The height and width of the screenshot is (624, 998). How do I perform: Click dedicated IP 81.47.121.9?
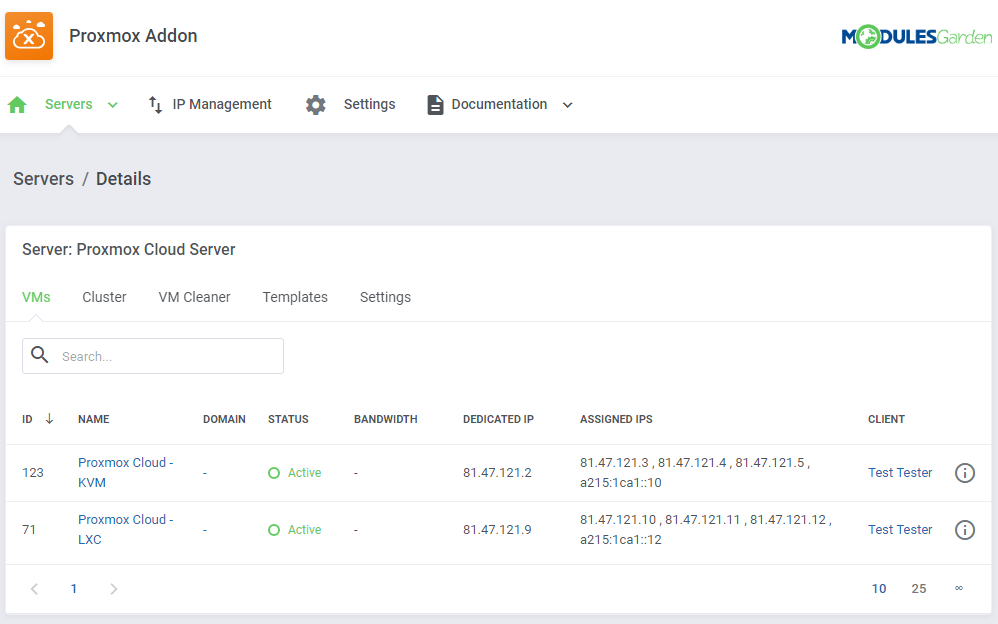pyautogui.click(x=497, y=530)
